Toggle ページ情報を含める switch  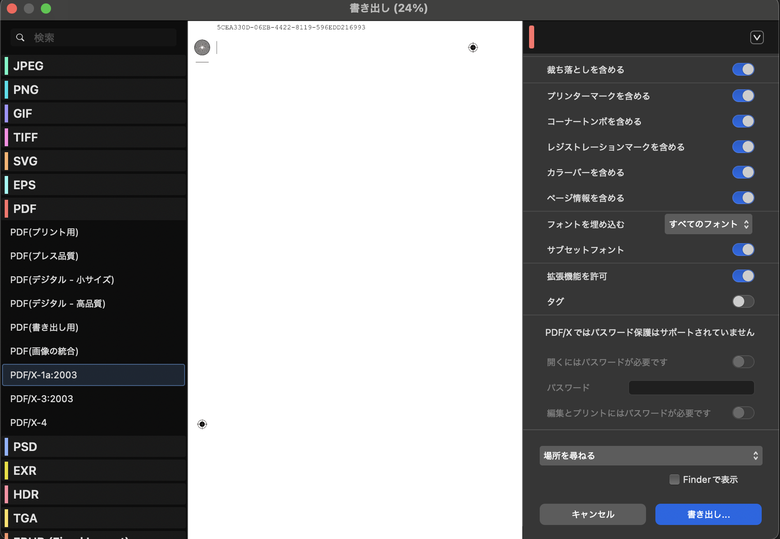743,198
